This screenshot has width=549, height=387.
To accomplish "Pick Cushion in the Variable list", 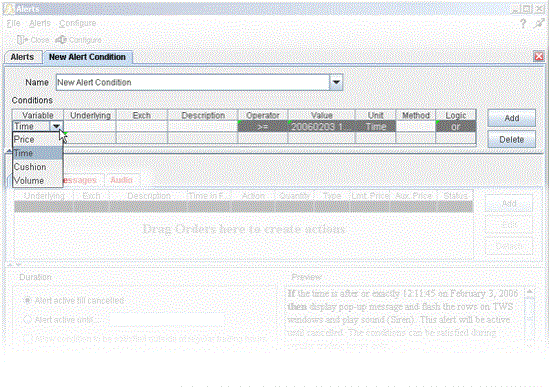I will pyautogui.click(x=37, y=167).
